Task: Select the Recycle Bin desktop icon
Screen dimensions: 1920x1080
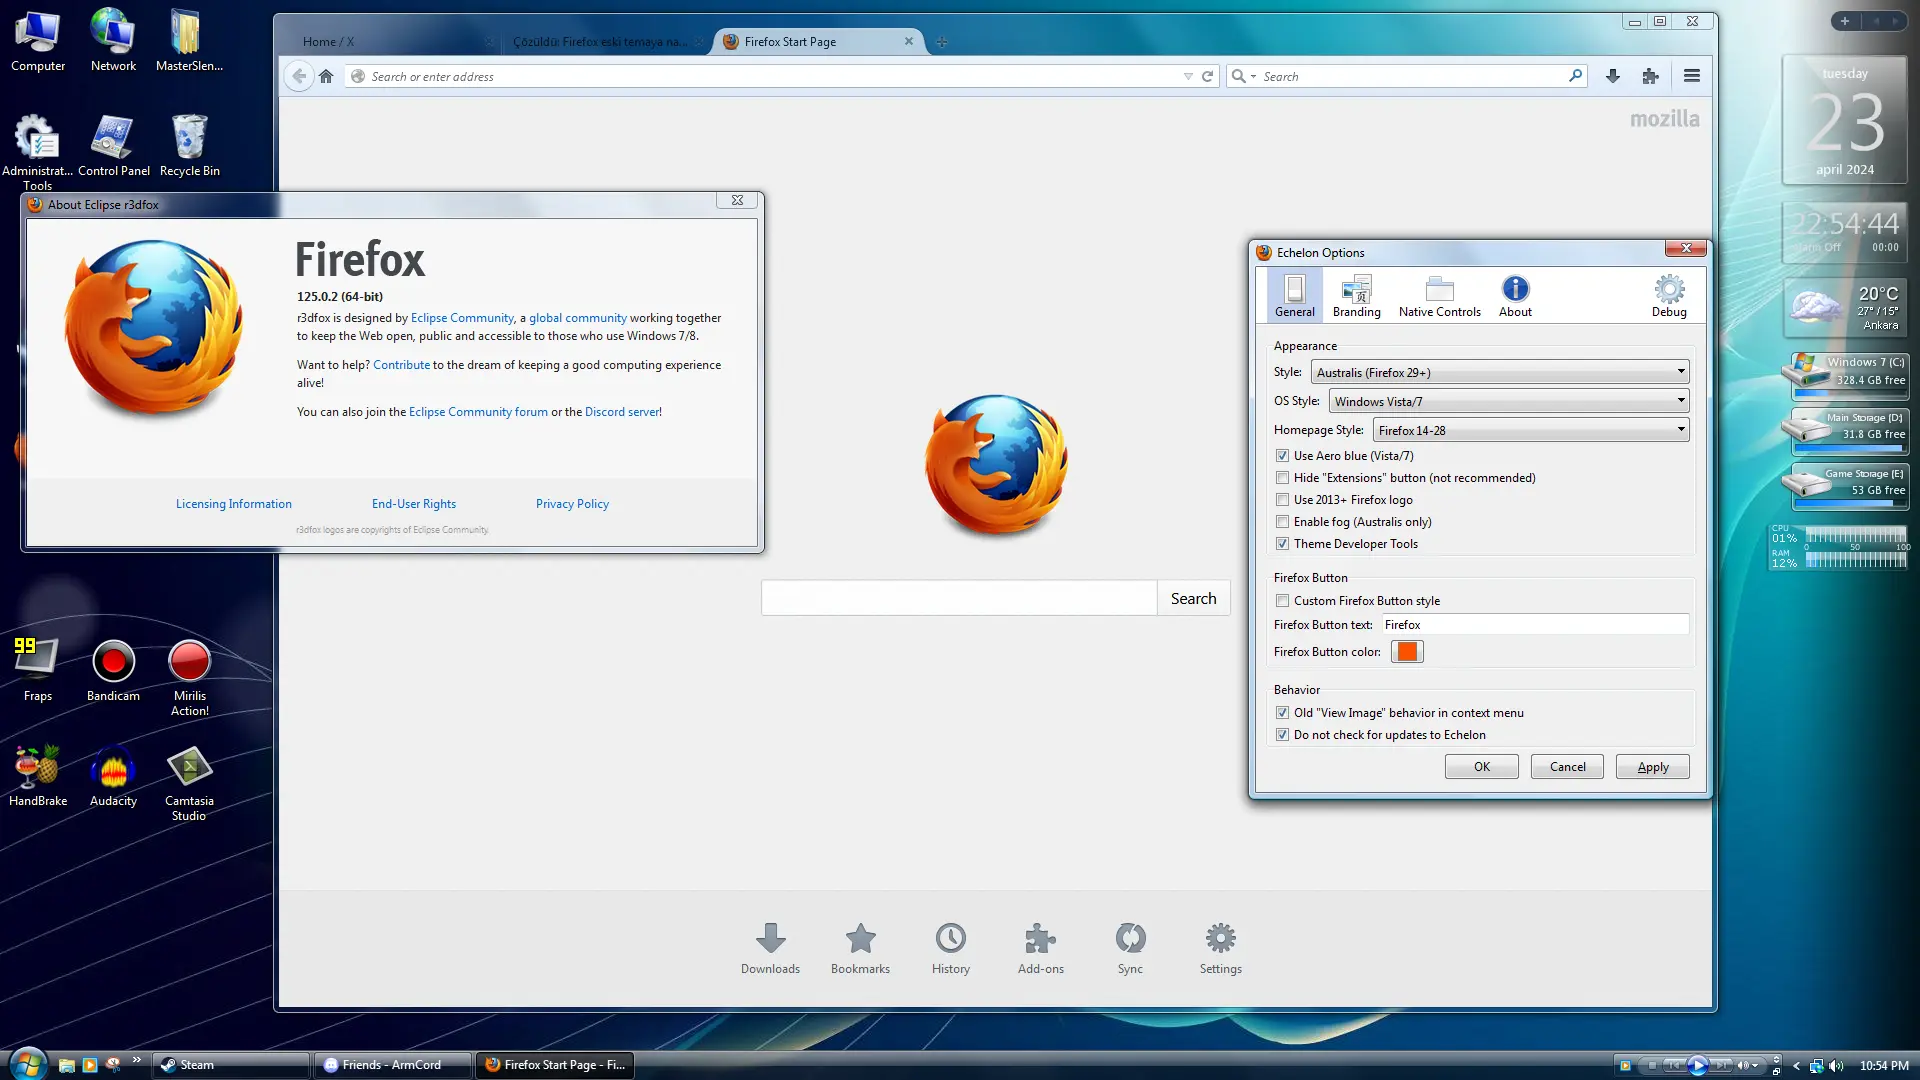Action: click(190, 146)
